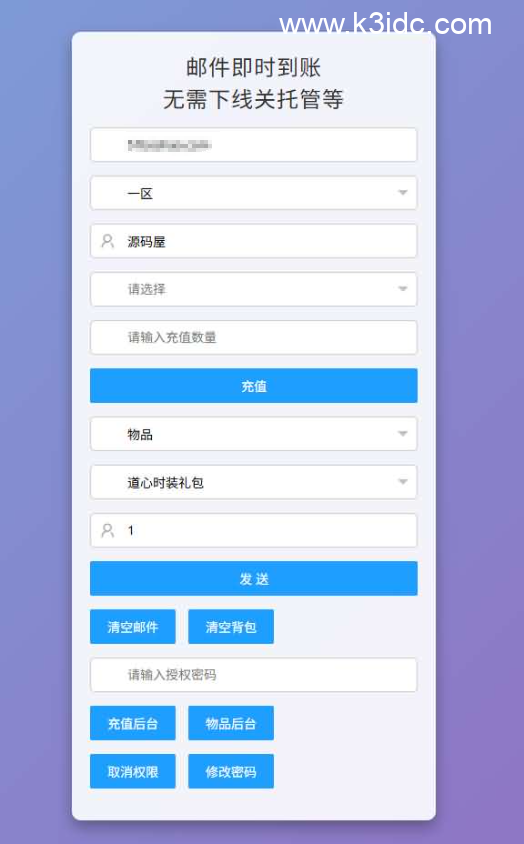Open the 物品后台 button

231,723
